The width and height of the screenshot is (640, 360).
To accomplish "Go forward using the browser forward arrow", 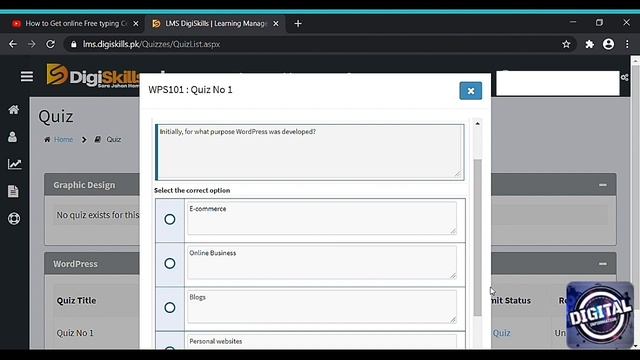I will pos(31,44).
